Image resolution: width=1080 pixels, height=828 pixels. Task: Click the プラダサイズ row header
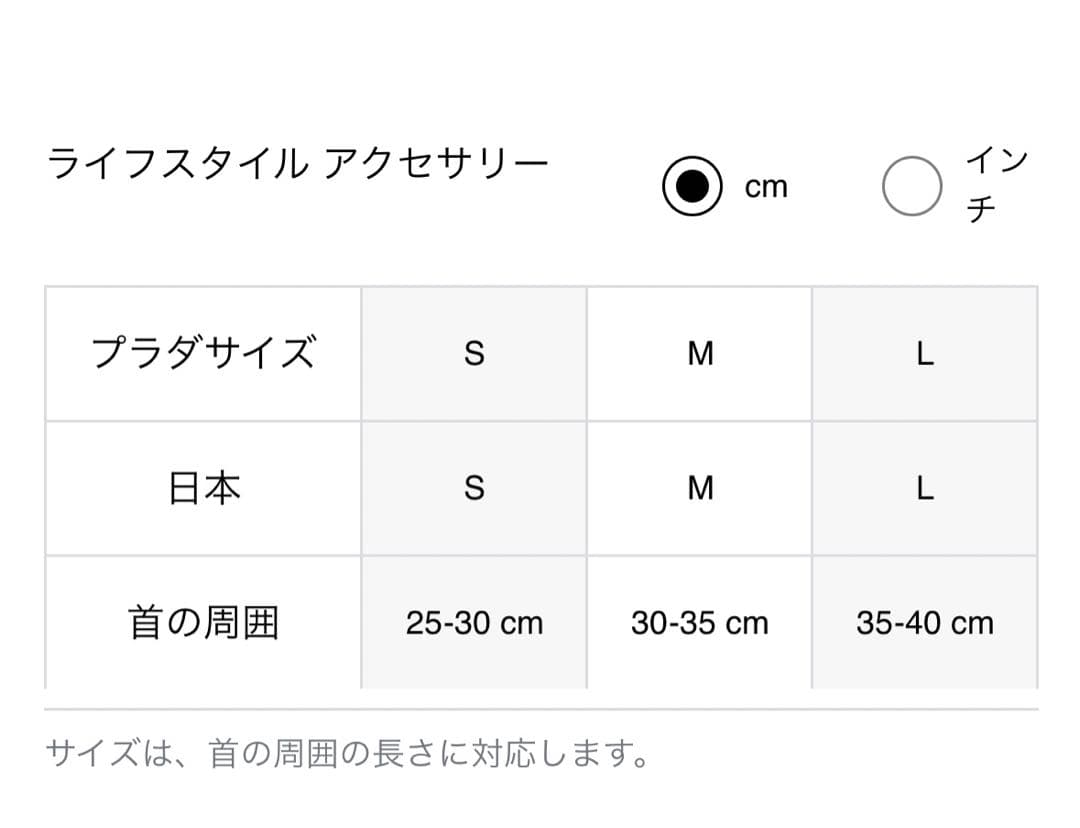coord(203,353)
